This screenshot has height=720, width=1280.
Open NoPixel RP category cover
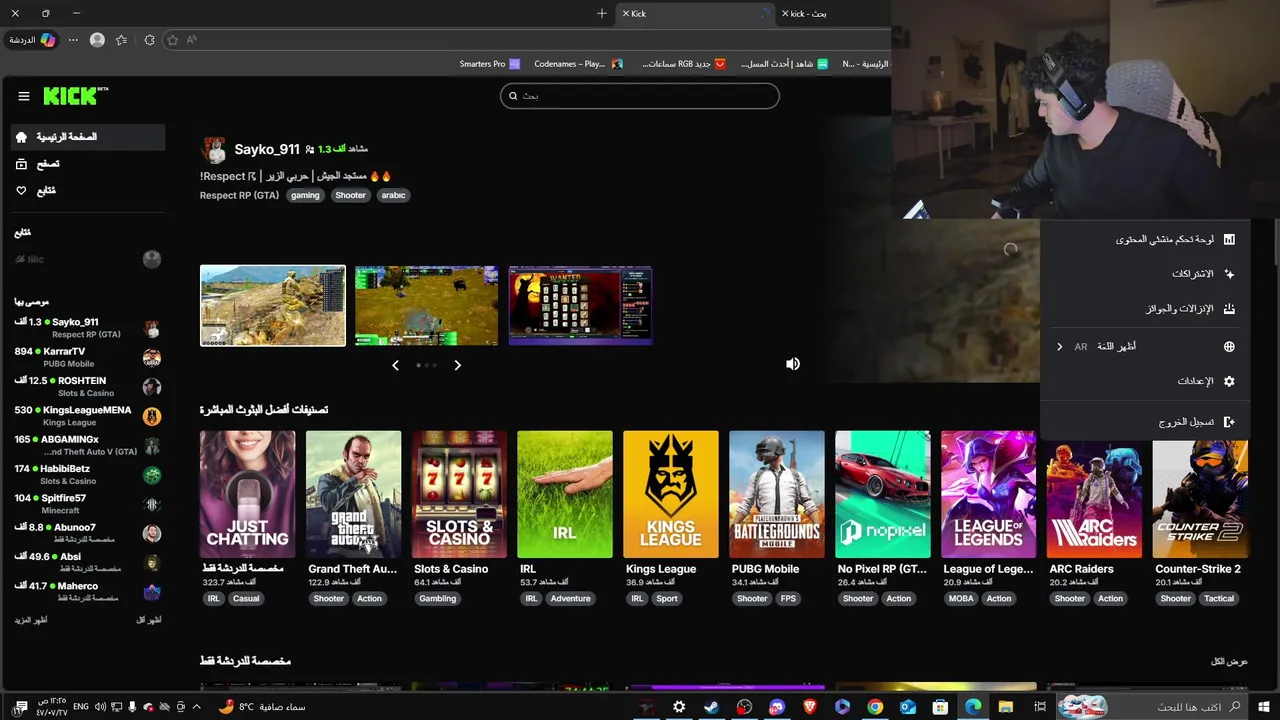pyautogui.click(x=883, y=494)
